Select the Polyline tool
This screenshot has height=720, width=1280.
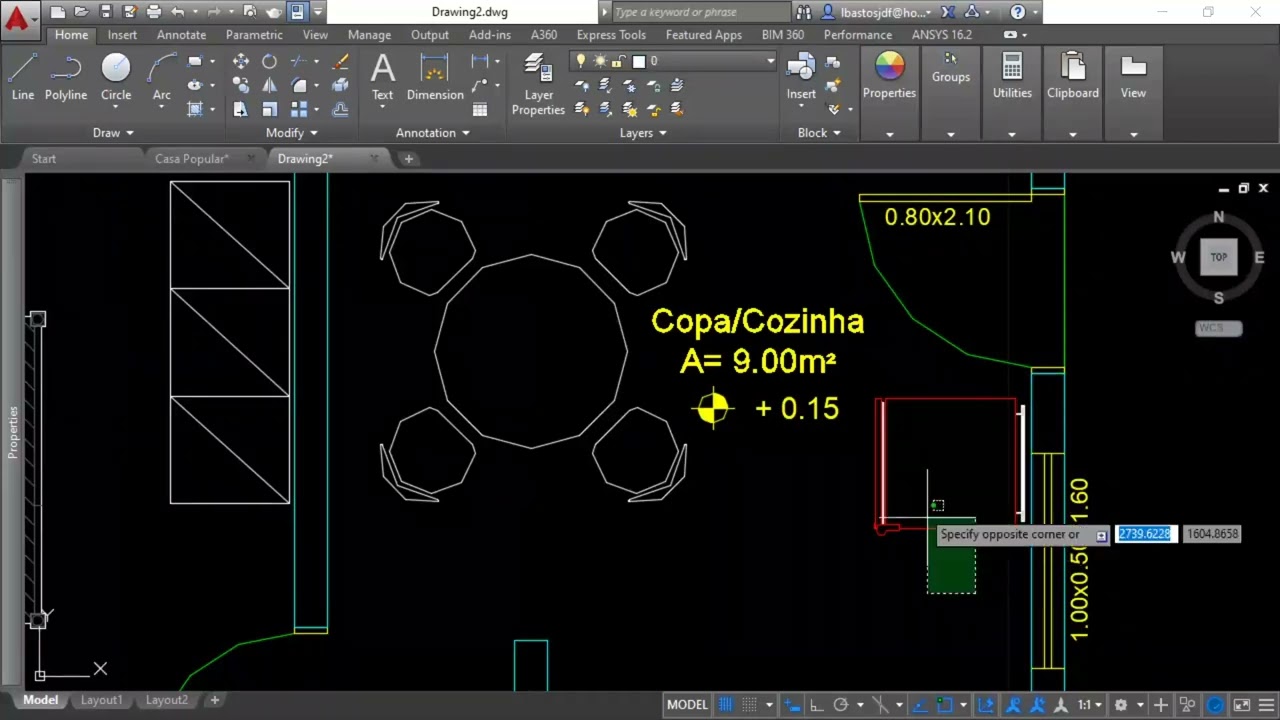click(65, 78)
